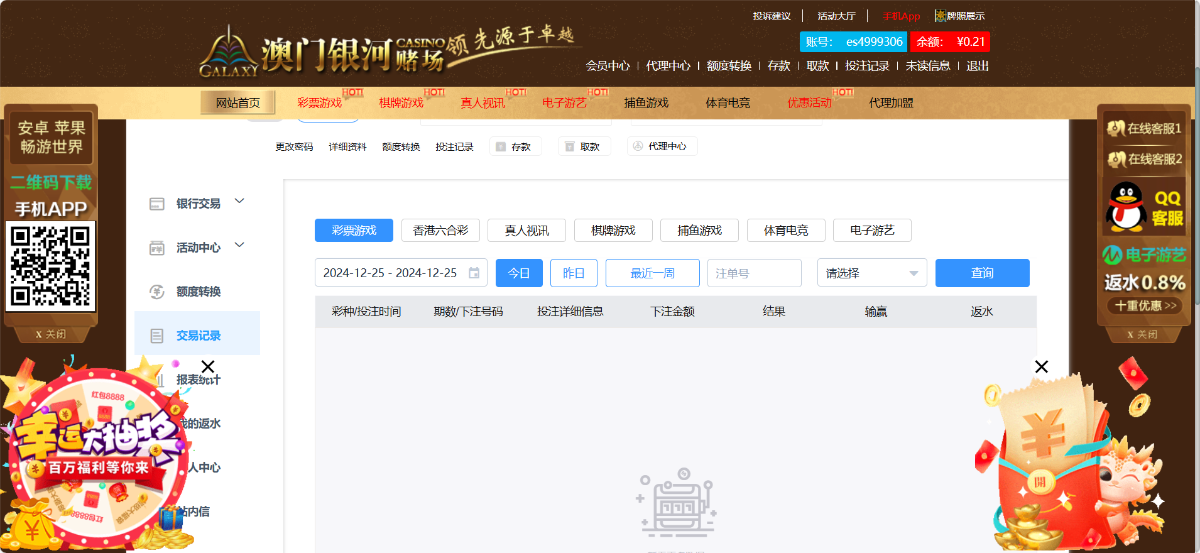
Task: Select the 最近一周 date filter
Action: point(652,273)
